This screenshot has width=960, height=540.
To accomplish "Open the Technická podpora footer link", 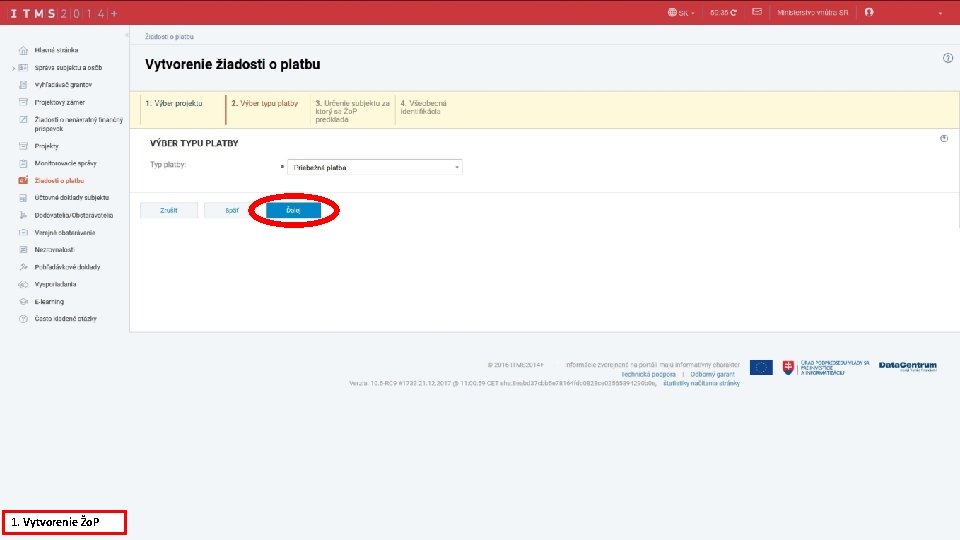I will 648,374.
